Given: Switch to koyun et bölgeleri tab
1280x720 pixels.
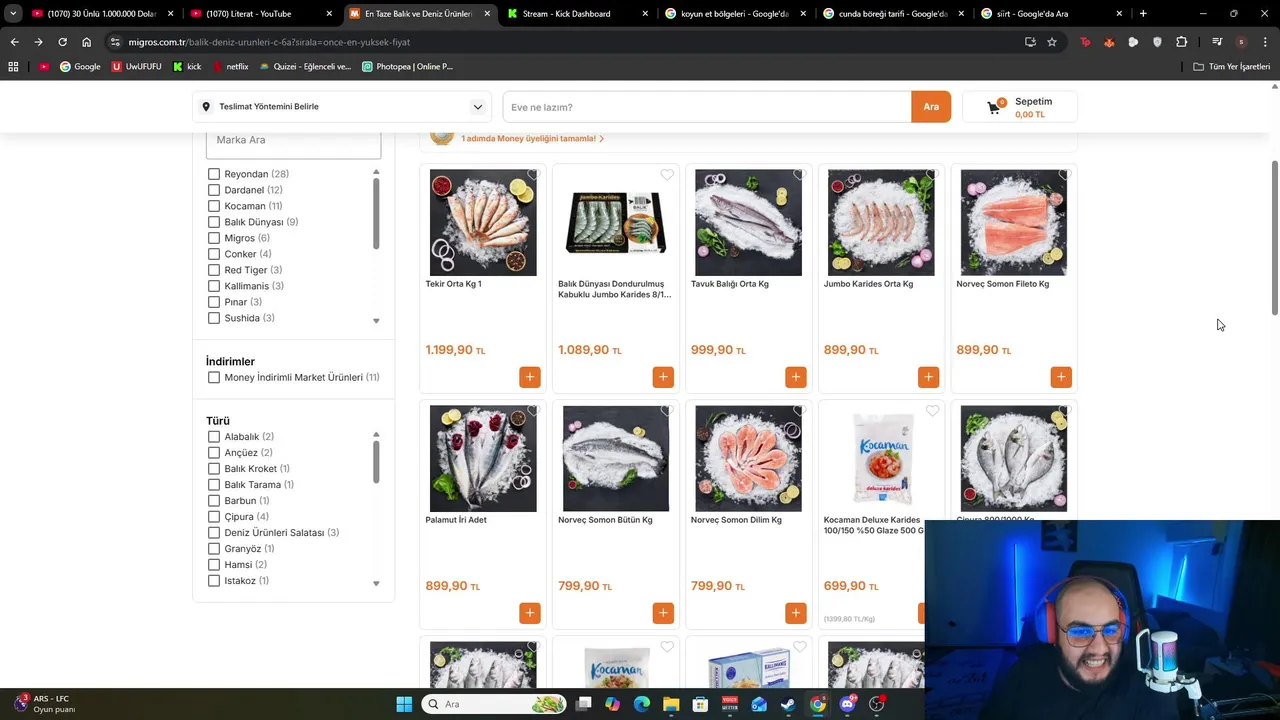Looking at the screenshot, I should click(736, 14).
